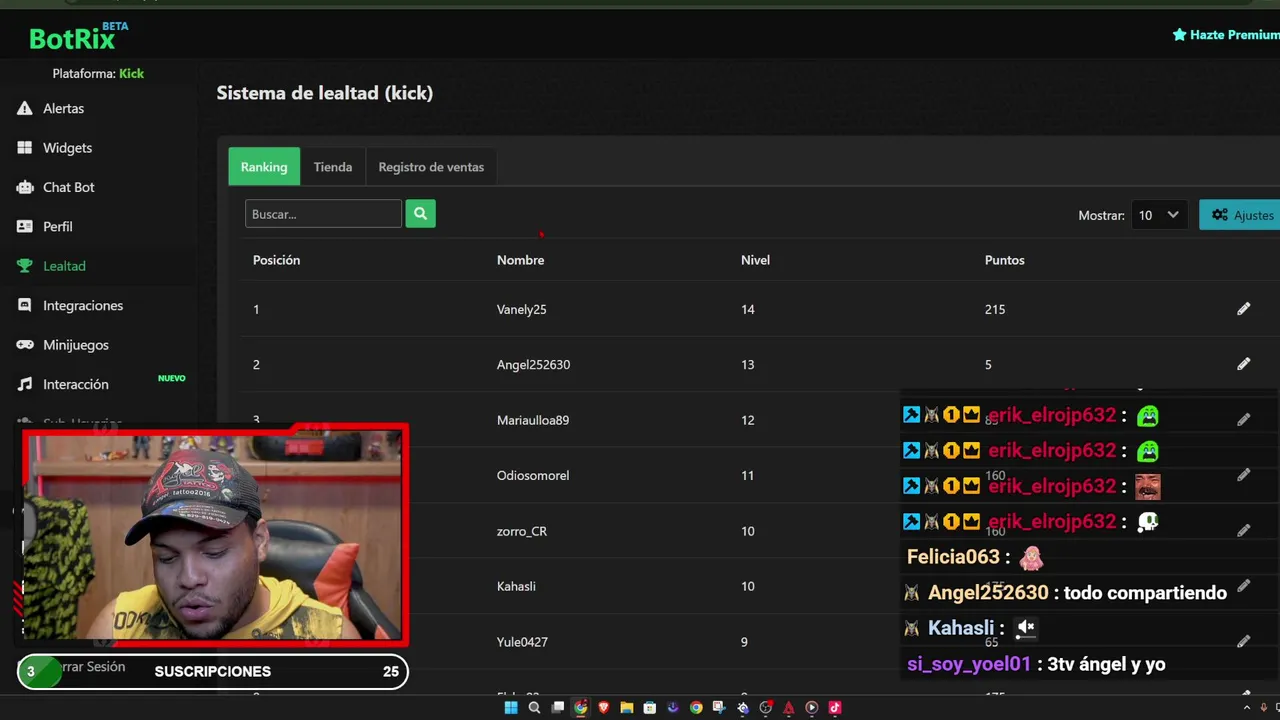
Task: Edit the Yule0427 ranking entry
Action: 1243,642
